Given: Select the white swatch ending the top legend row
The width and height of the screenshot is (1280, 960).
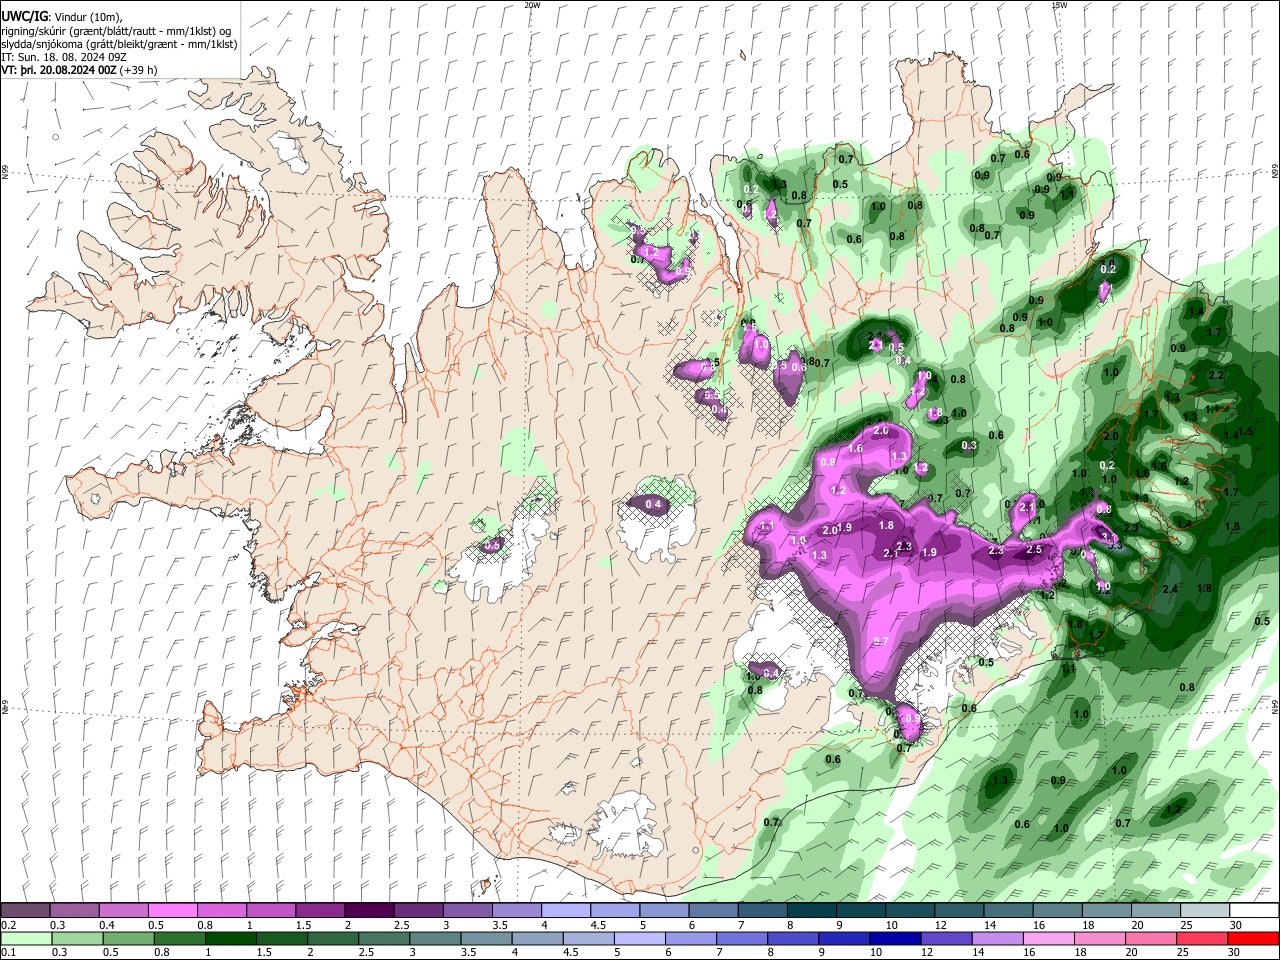Looking at the screenshot, I should 1254,910.
